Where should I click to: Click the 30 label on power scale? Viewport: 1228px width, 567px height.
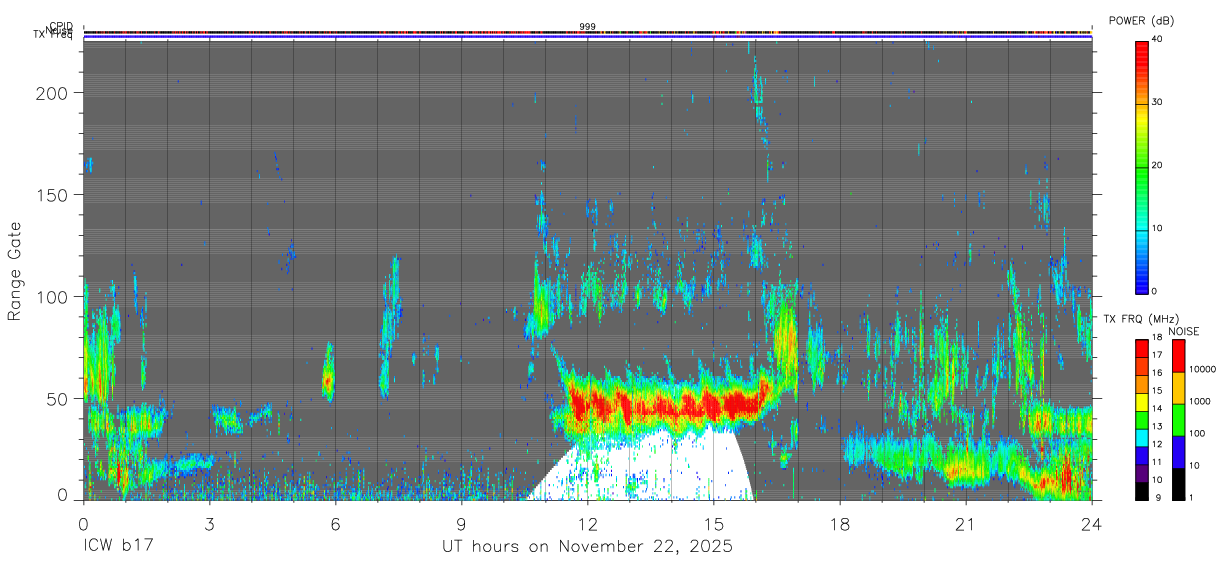(1157, 102)
